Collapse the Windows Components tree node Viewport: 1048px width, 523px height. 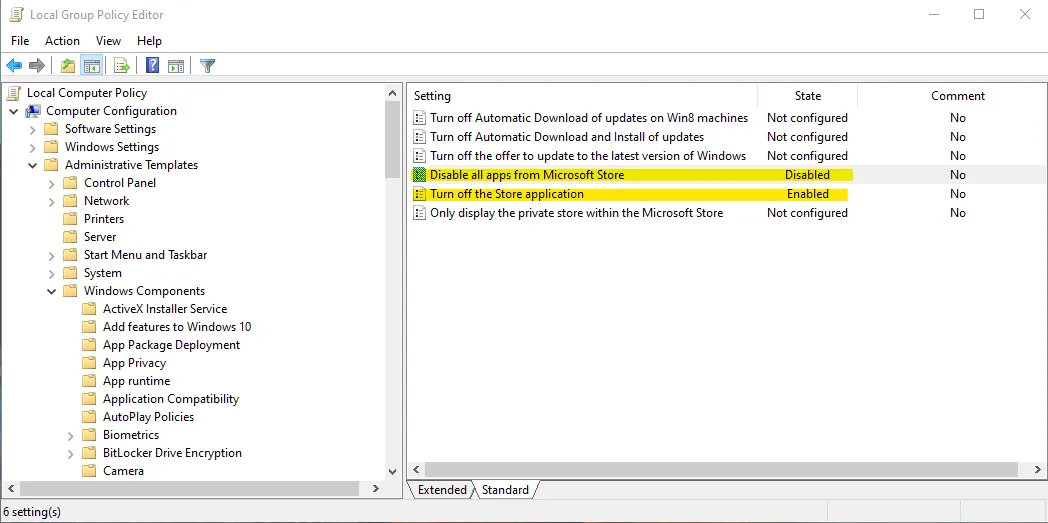click(x=52, y=291)
